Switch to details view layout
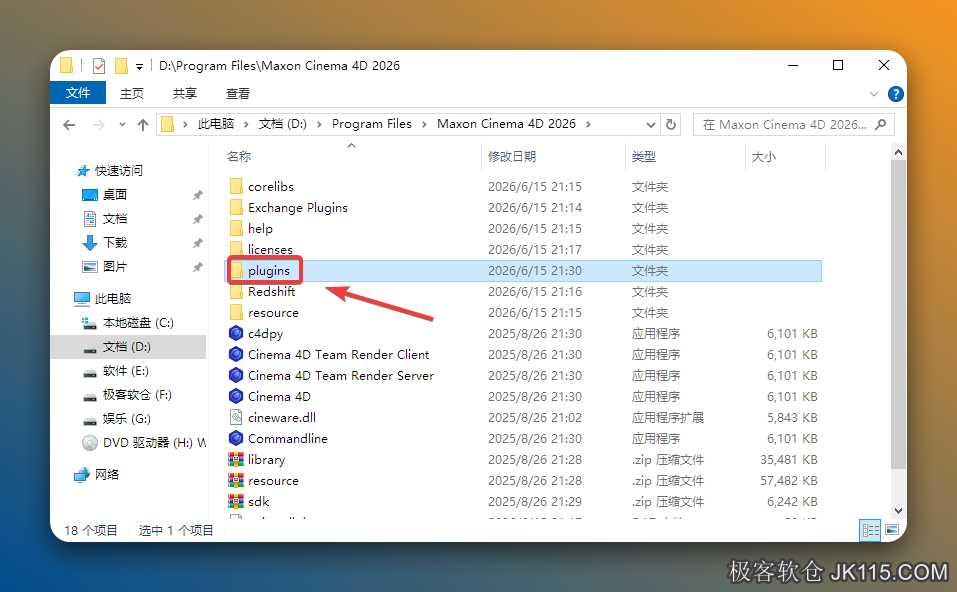The height and width of the screenshot is (592, 957). [x=870, y=530]
